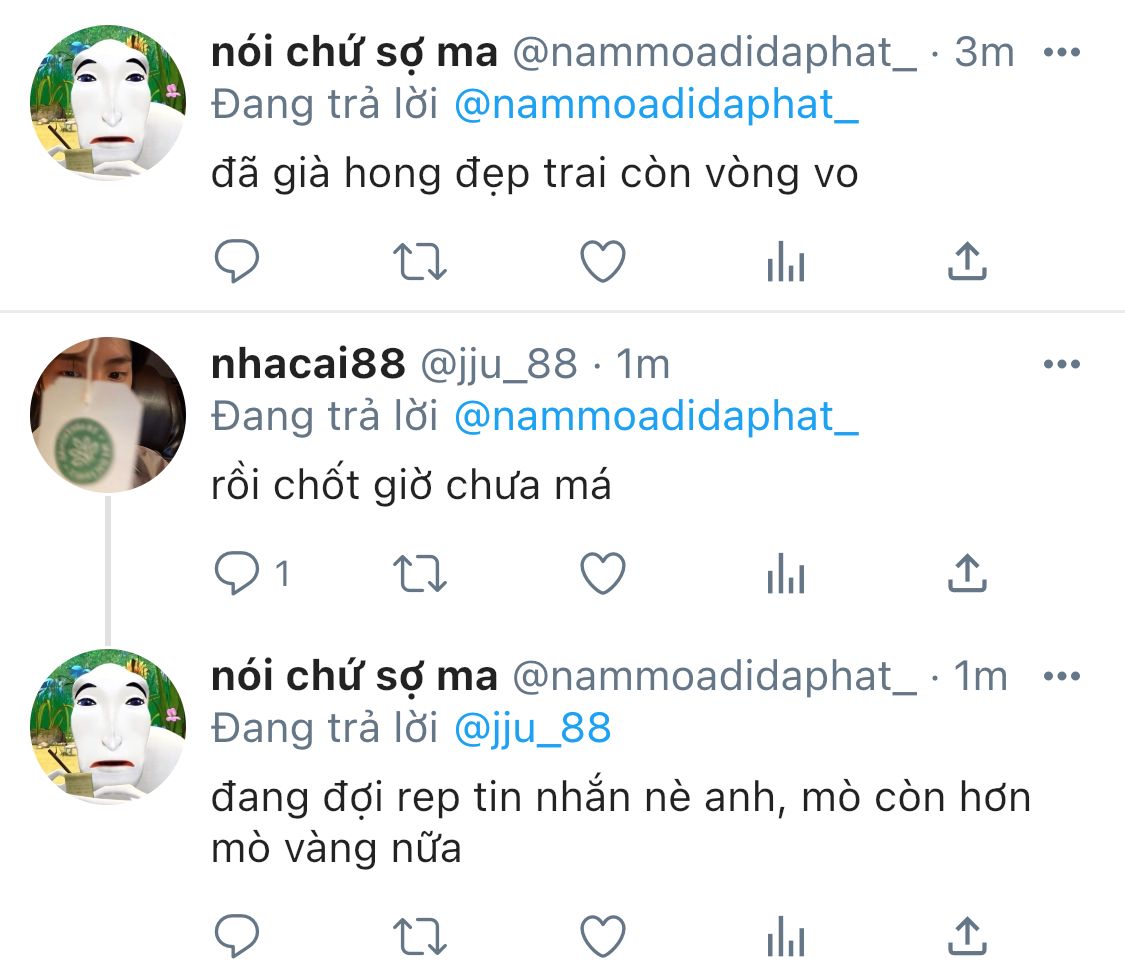View analytics of the first tweet
Viewport: 1125px width, 976px height.
click(786, 261)
